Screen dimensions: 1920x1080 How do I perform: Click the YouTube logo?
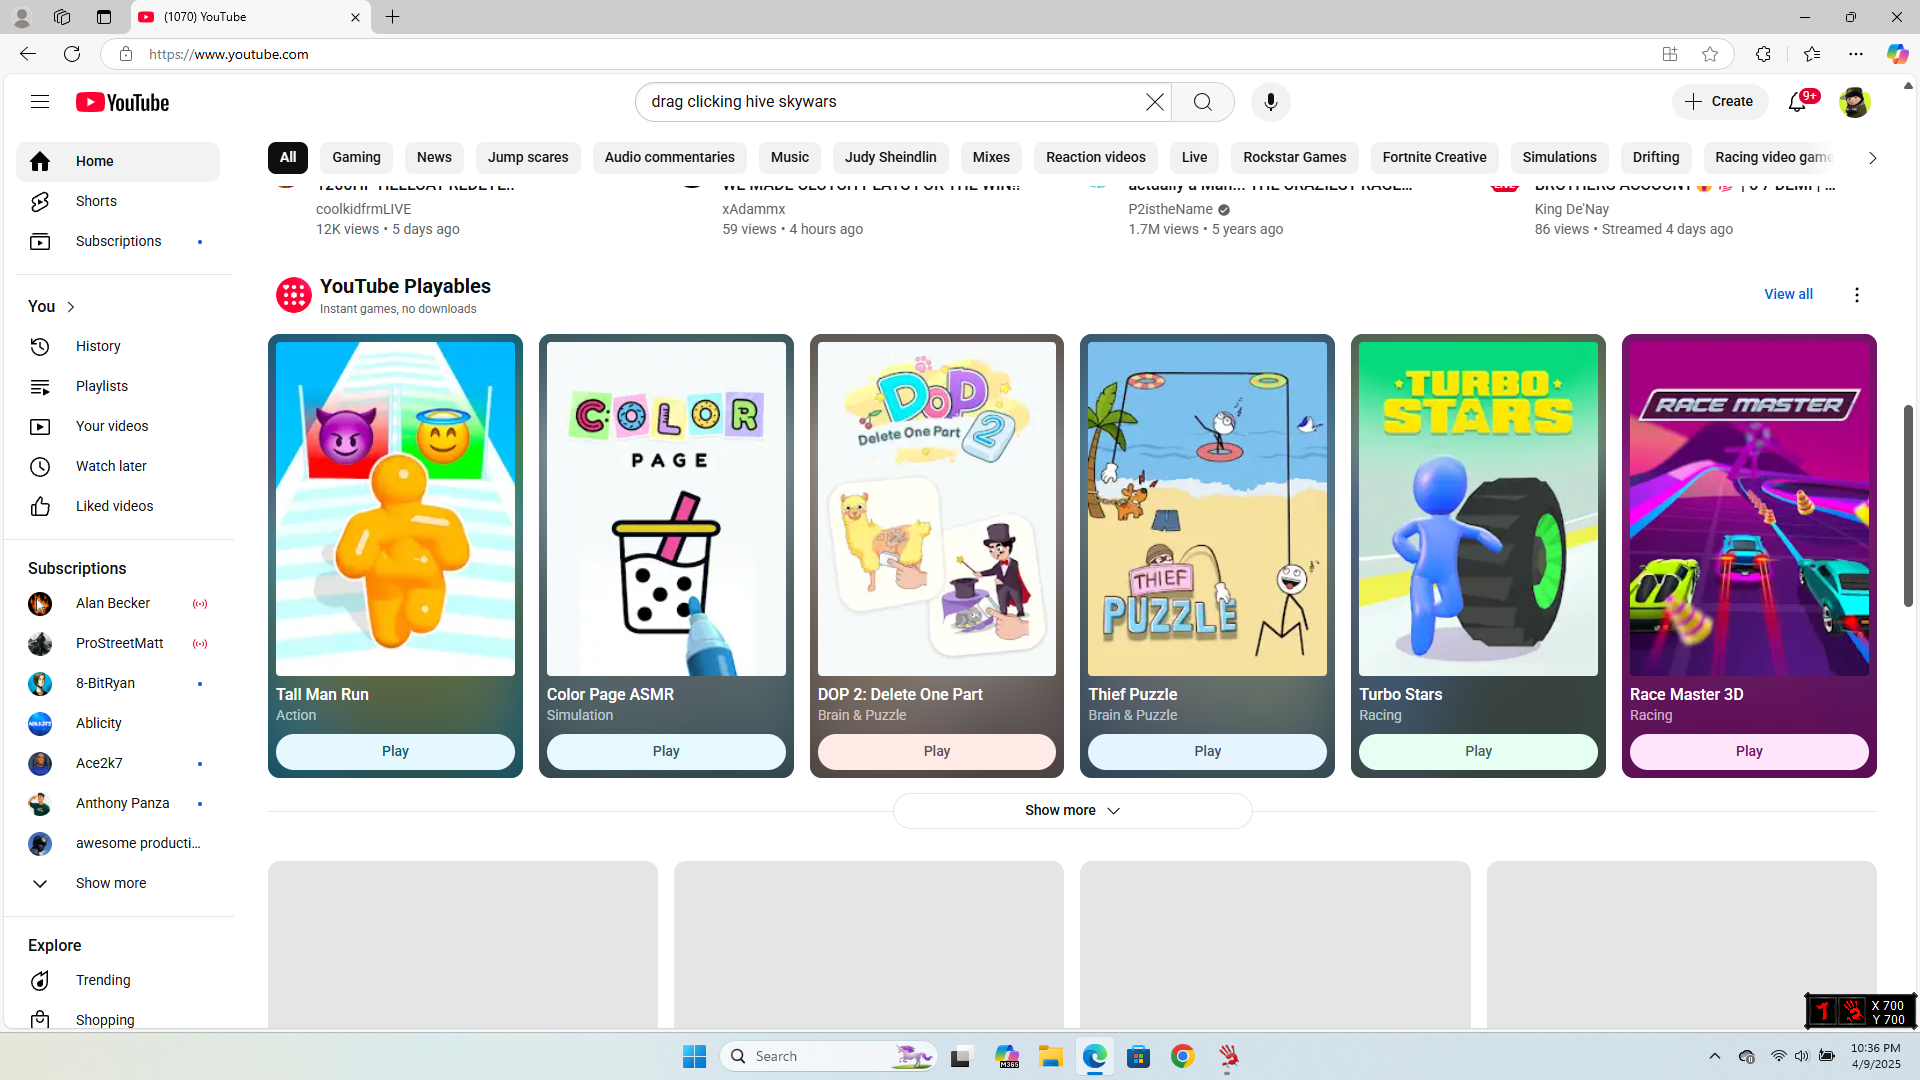click(x=122, y=102)
